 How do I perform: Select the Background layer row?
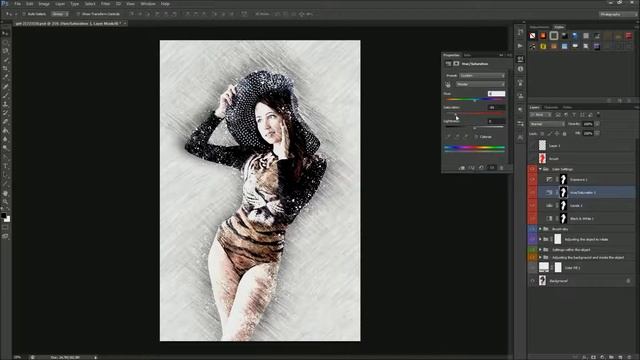point(586,281)
